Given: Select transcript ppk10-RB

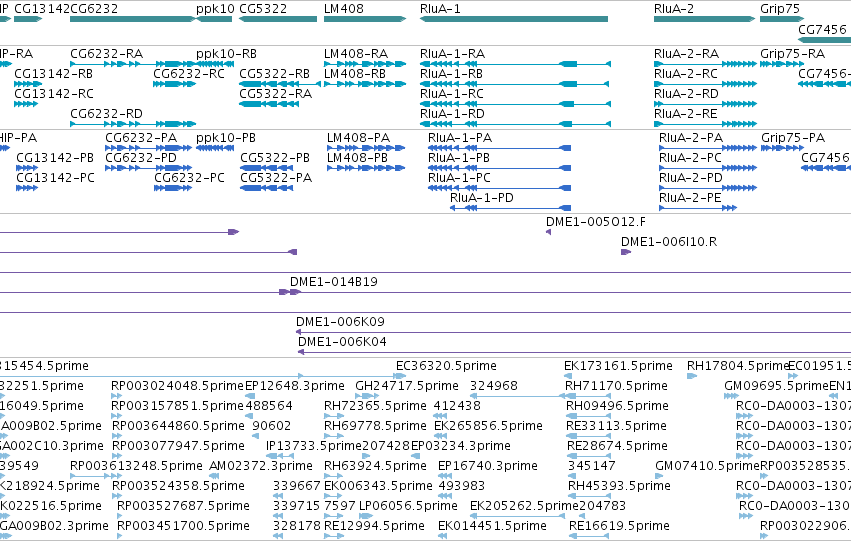Looking at the screenshot, I should click(215, 64).
